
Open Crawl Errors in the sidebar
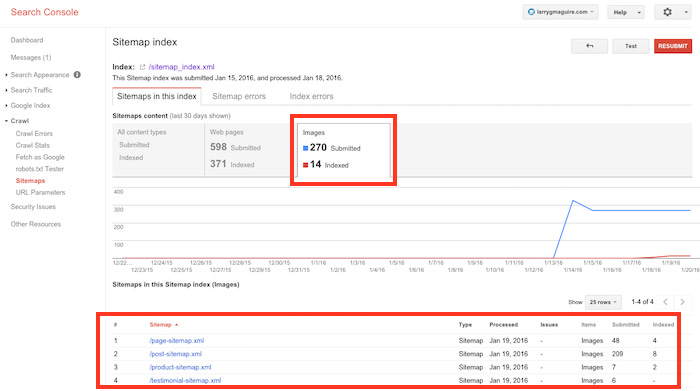pos(34,133)
